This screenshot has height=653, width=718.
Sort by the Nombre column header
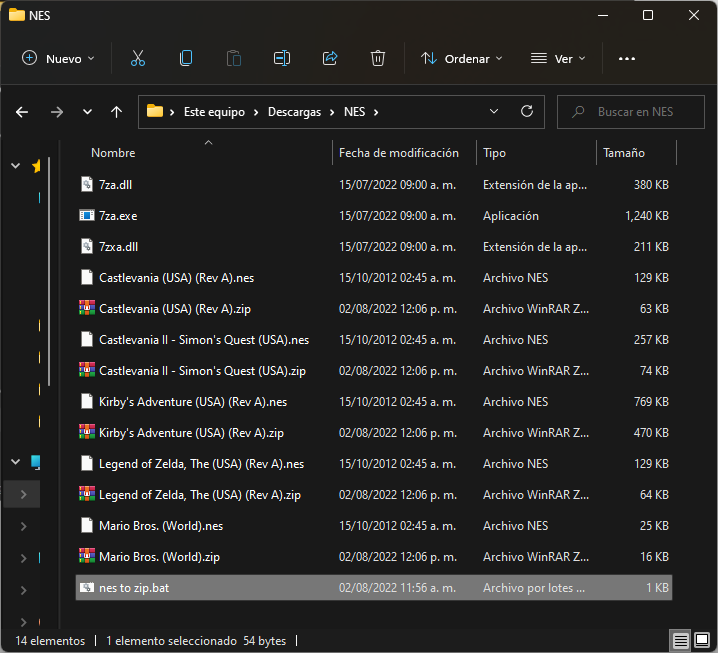point(113,152)
